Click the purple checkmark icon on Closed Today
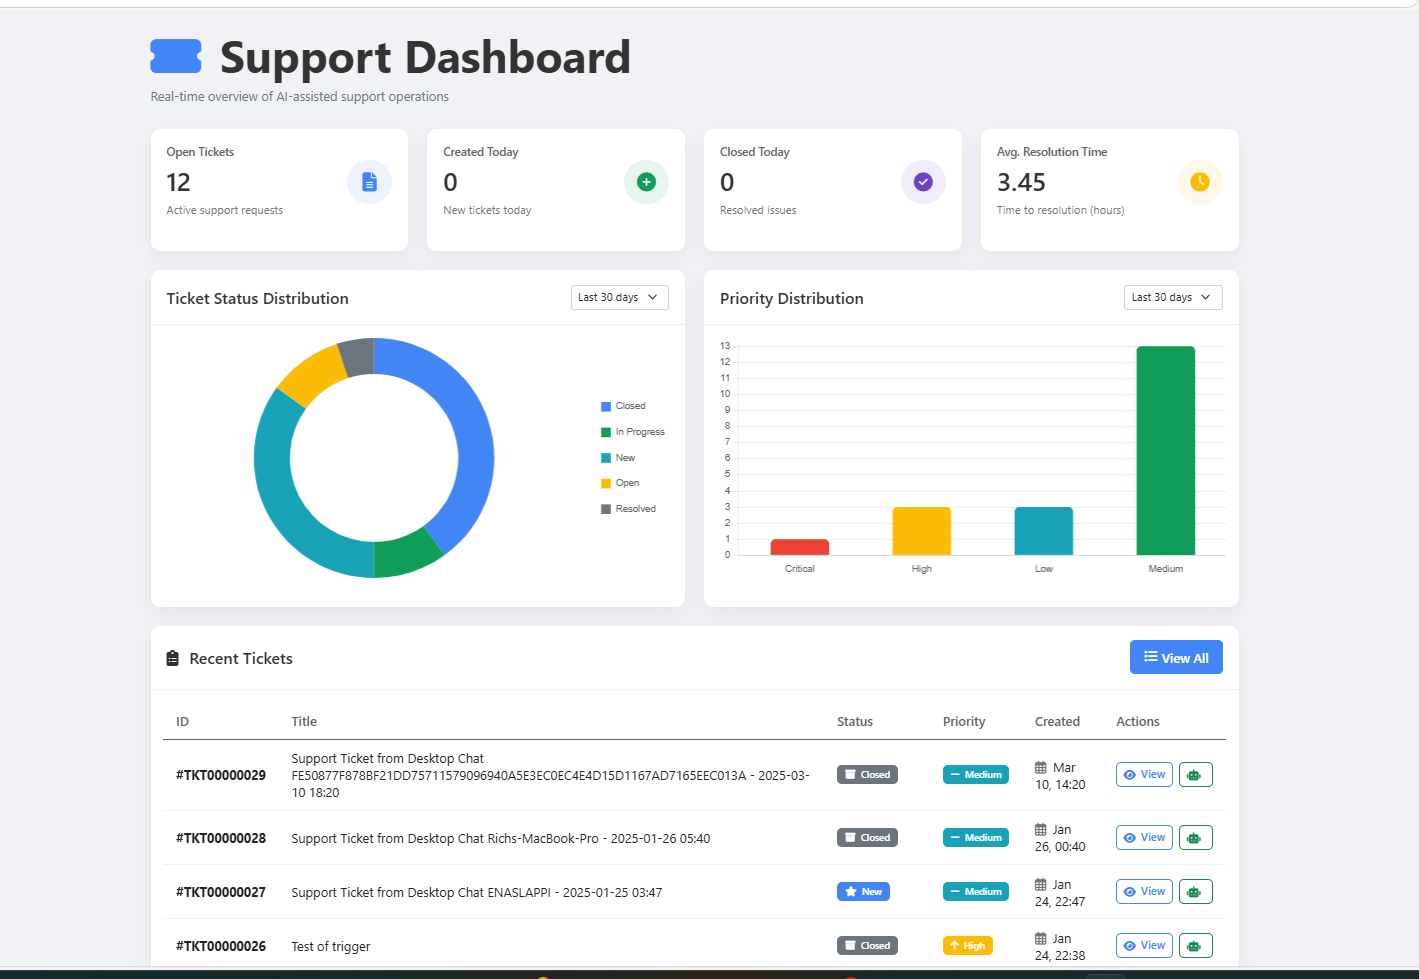 (x=923, y=182)
